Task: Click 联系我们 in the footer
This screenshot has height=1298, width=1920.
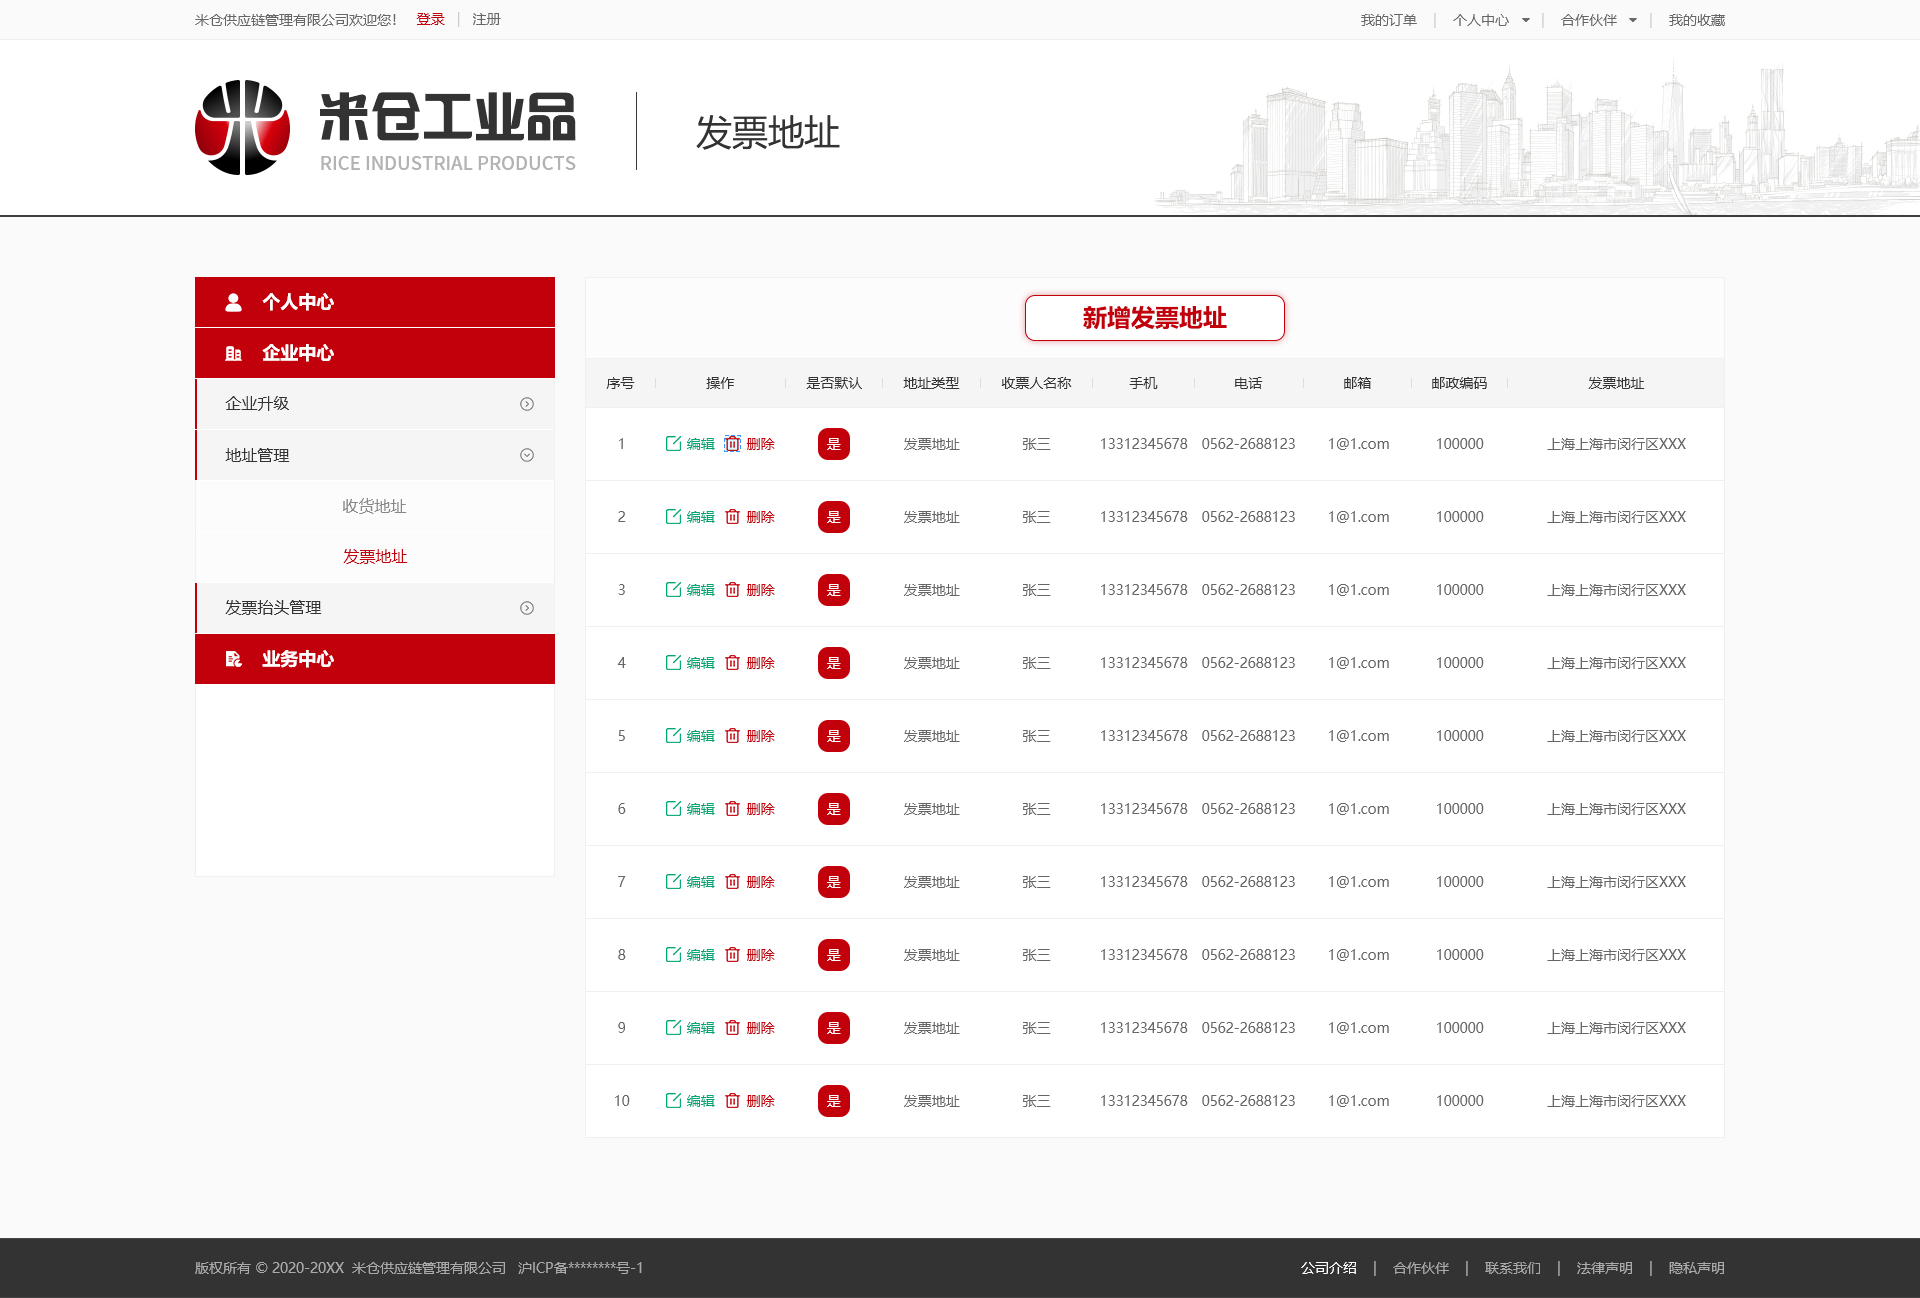Action: [x=1512, y=1268]
